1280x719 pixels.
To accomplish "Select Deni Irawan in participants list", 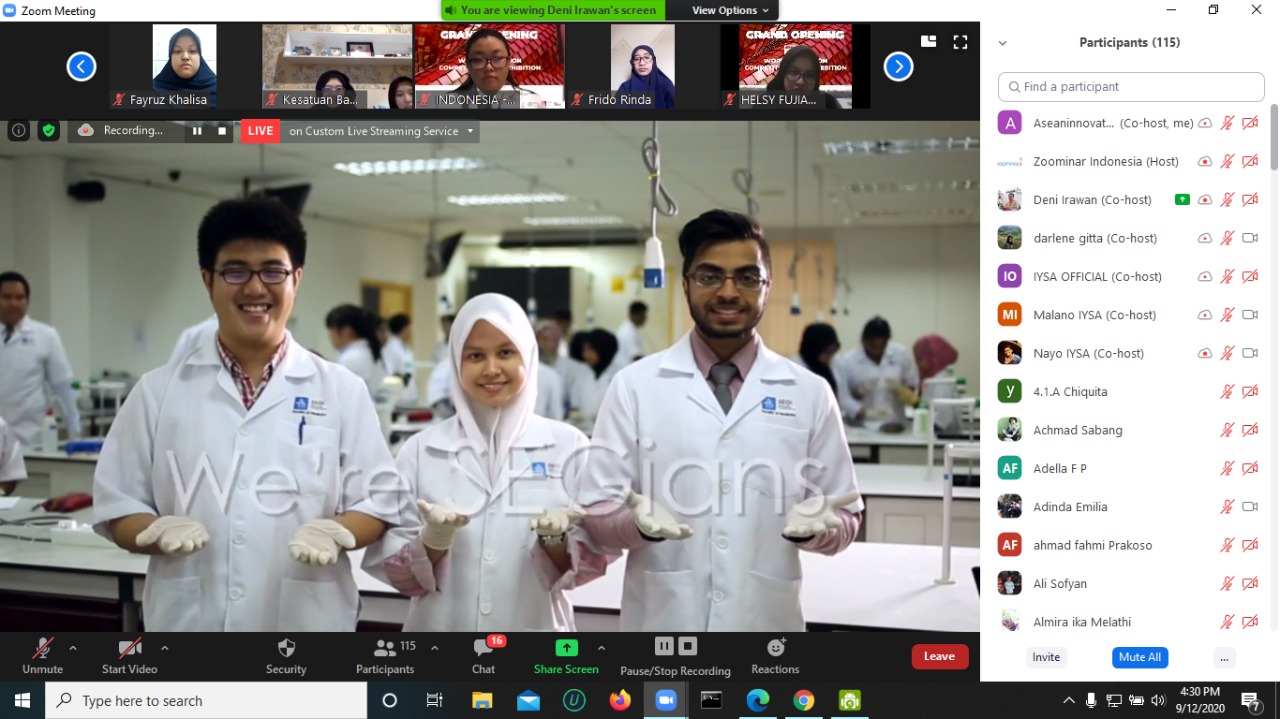I will click(x=1092, y=200).
